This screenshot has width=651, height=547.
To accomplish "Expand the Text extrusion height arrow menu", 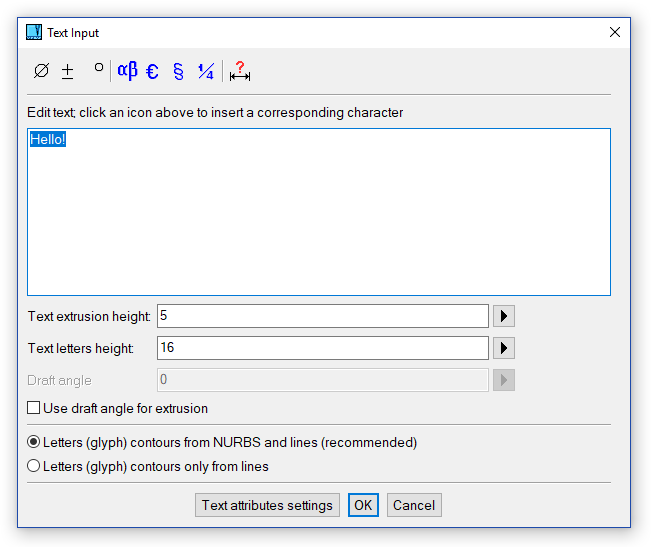I will (x=504, y=316).
